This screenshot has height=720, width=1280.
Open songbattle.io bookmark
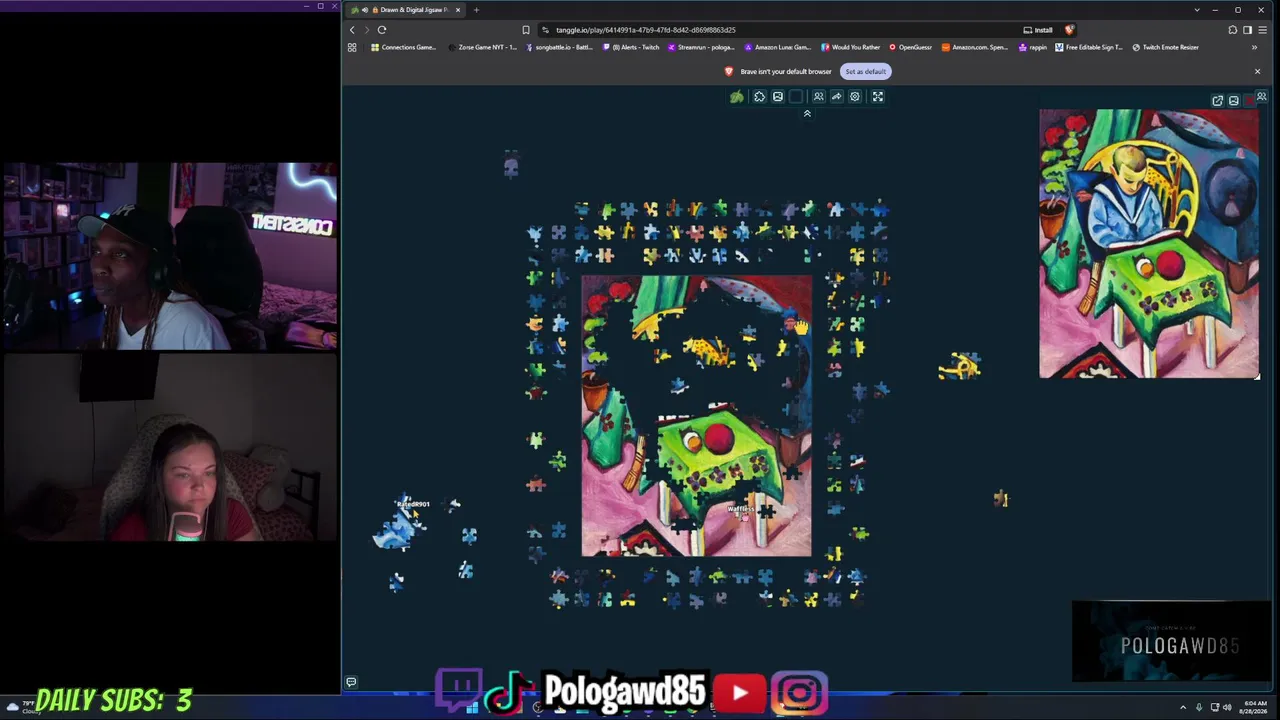(560, 47)
